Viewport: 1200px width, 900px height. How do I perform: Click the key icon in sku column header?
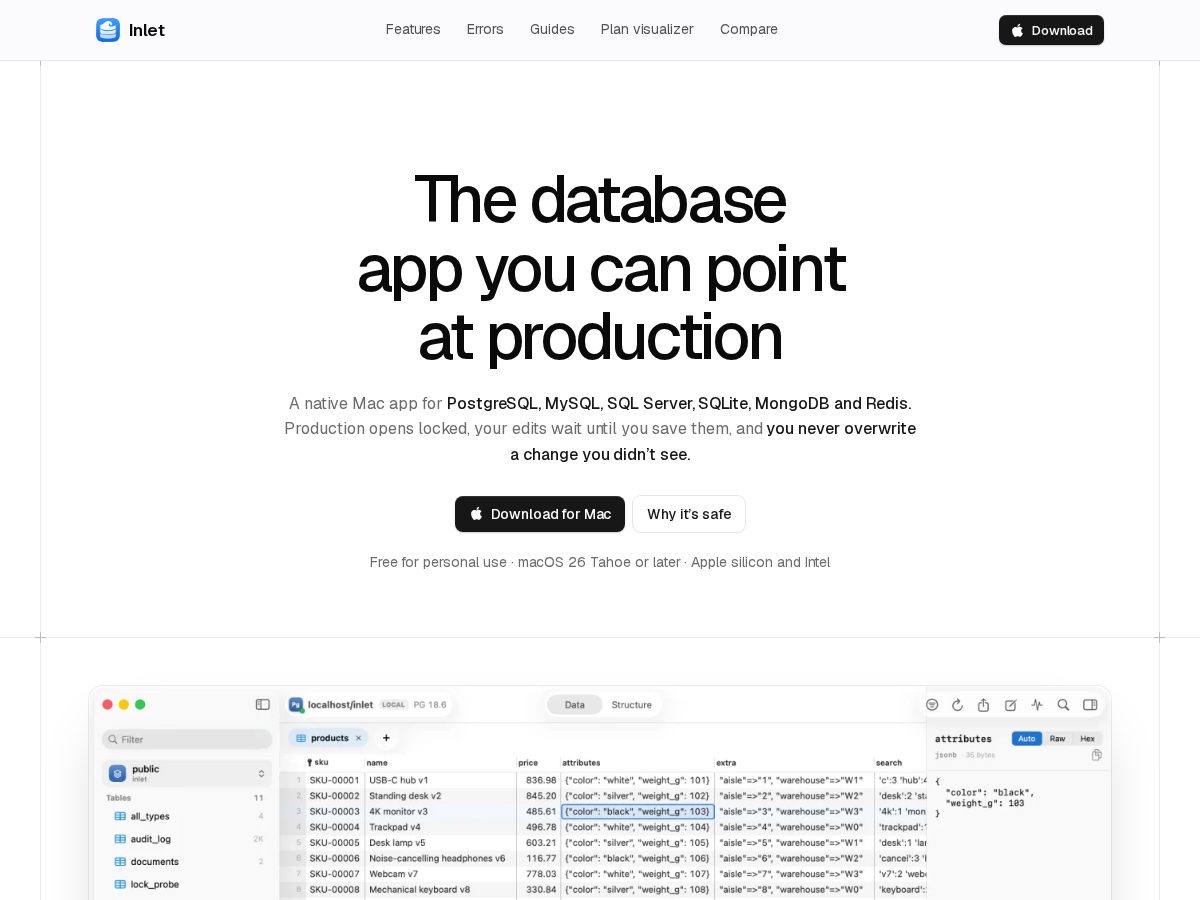[310, 762]
